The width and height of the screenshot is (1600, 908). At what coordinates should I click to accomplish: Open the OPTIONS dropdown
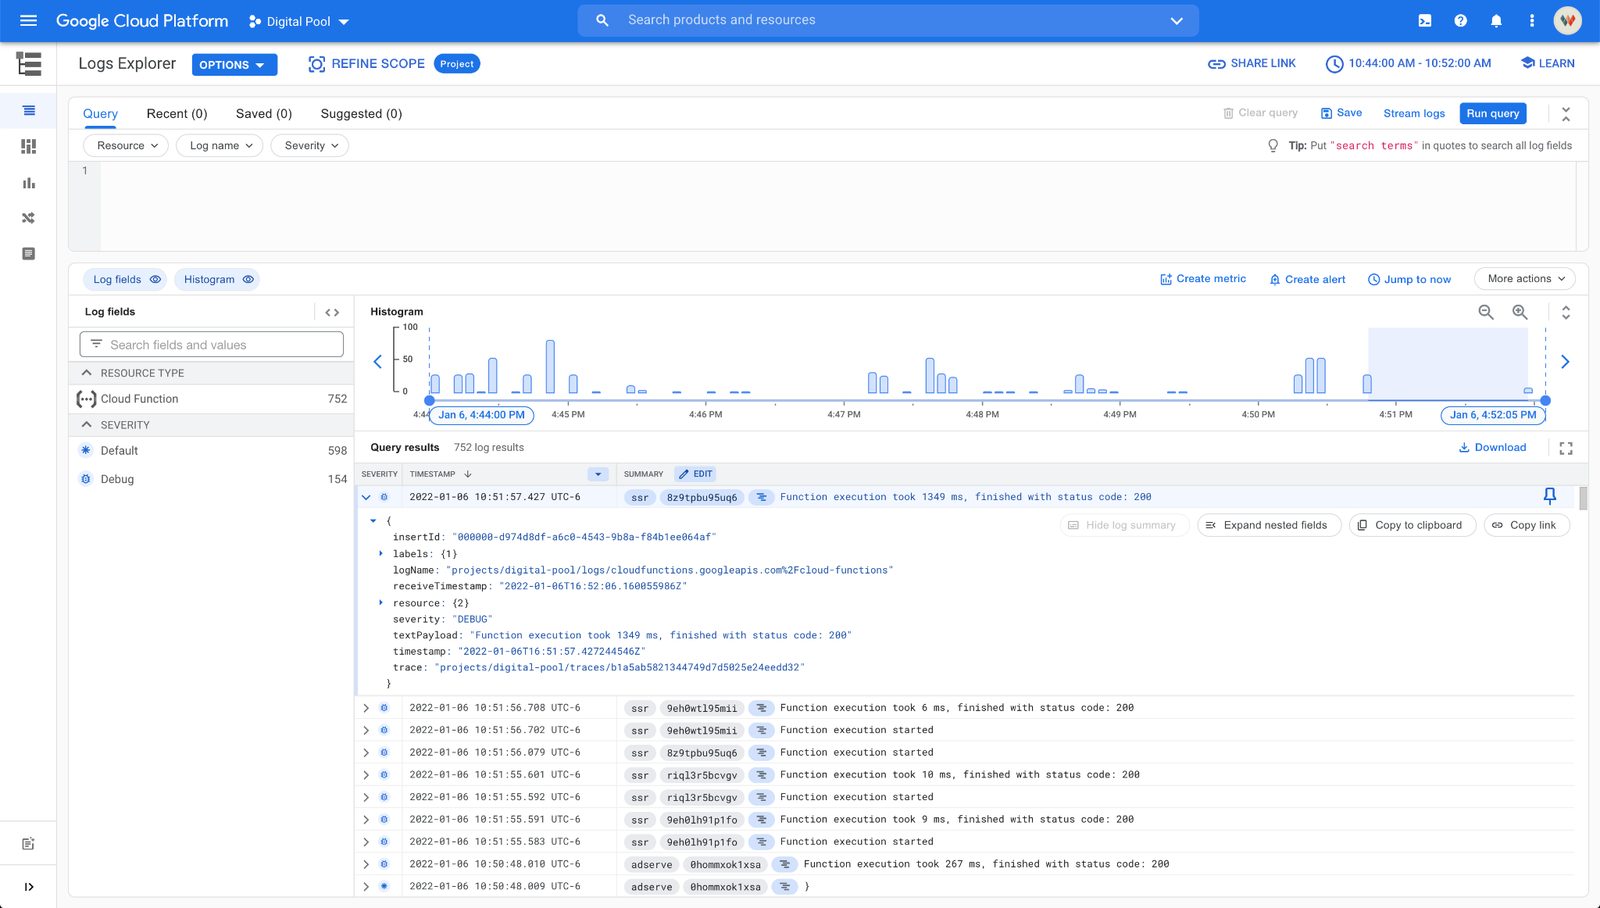234,65
